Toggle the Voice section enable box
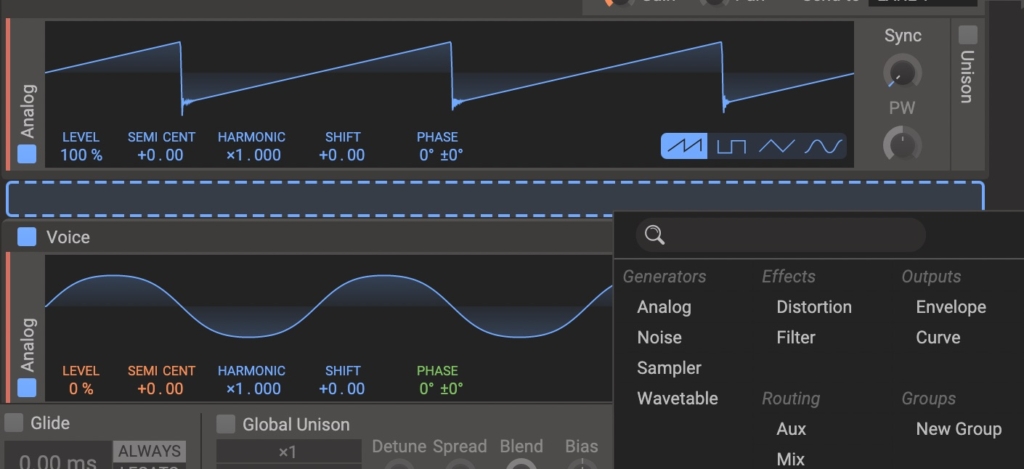This screenshot has height=469, width=1024. [27, 237]
